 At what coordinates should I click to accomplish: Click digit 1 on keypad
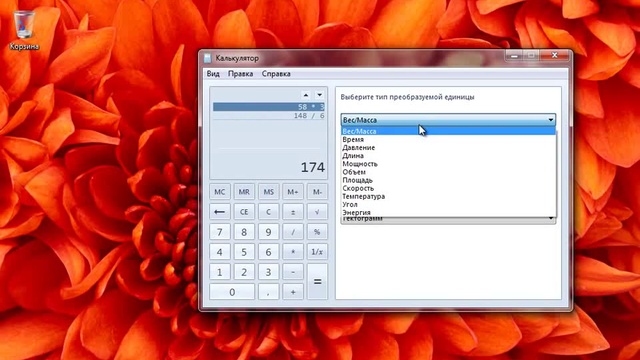click(x=220, y=272)
